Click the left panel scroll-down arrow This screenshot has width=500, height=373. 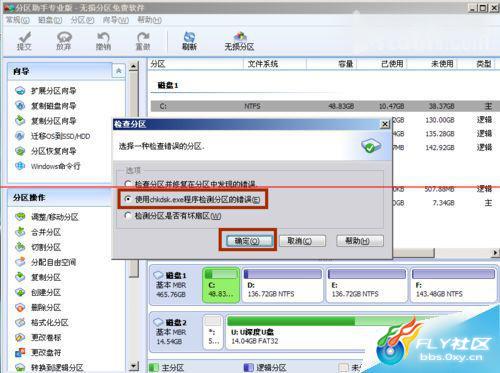tap(134, 366)
